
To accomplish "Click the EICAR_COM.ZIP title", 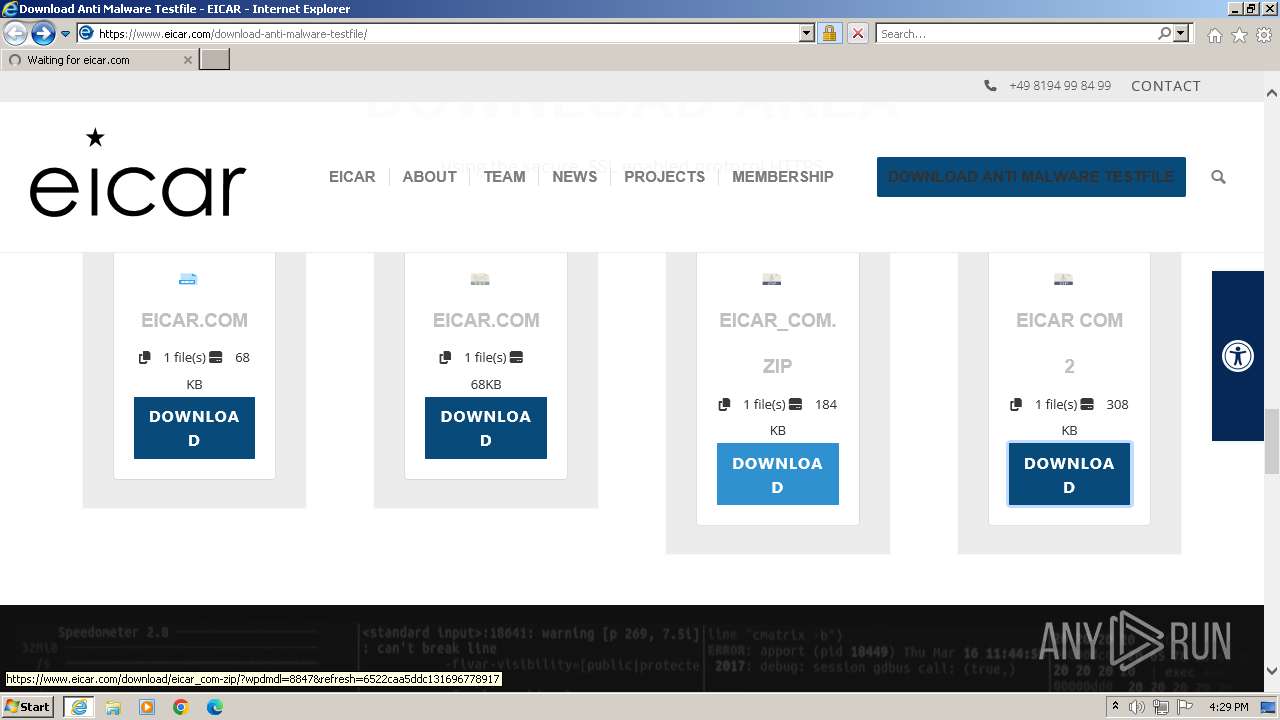I will [777, 343].
